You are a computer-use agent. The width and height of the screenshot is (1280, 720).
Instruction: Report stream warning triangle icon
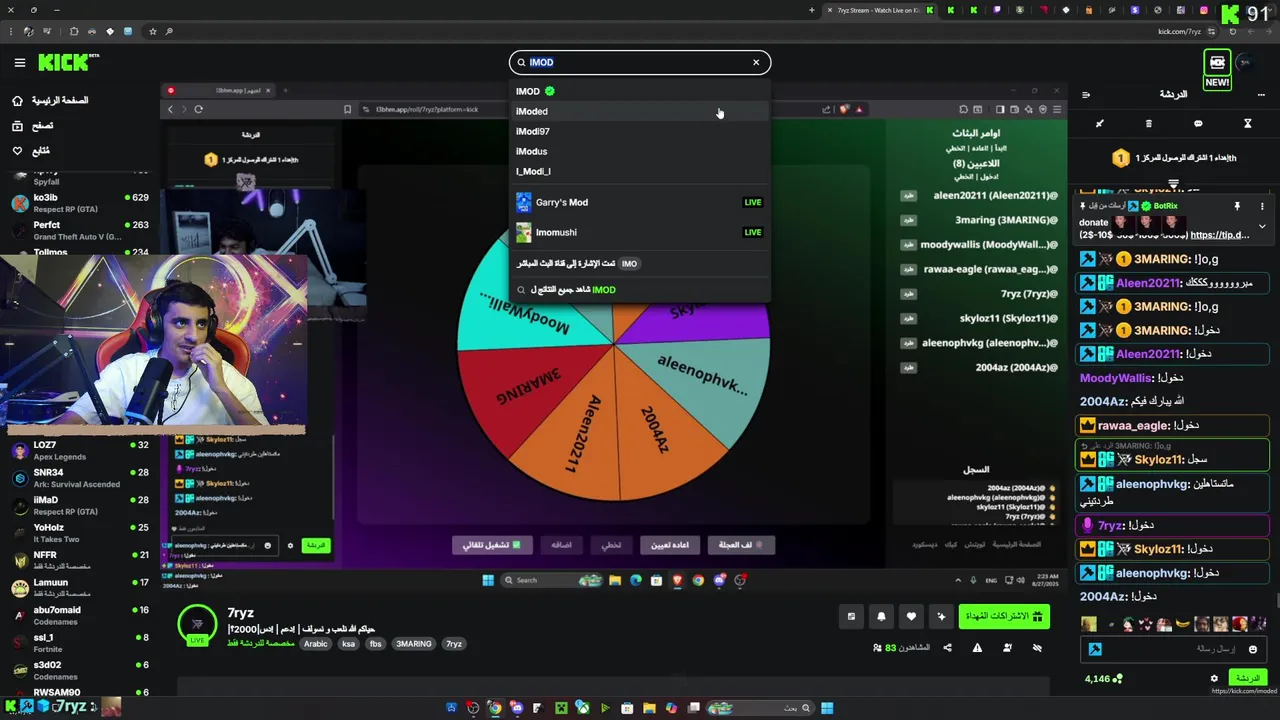click(977, 648)
